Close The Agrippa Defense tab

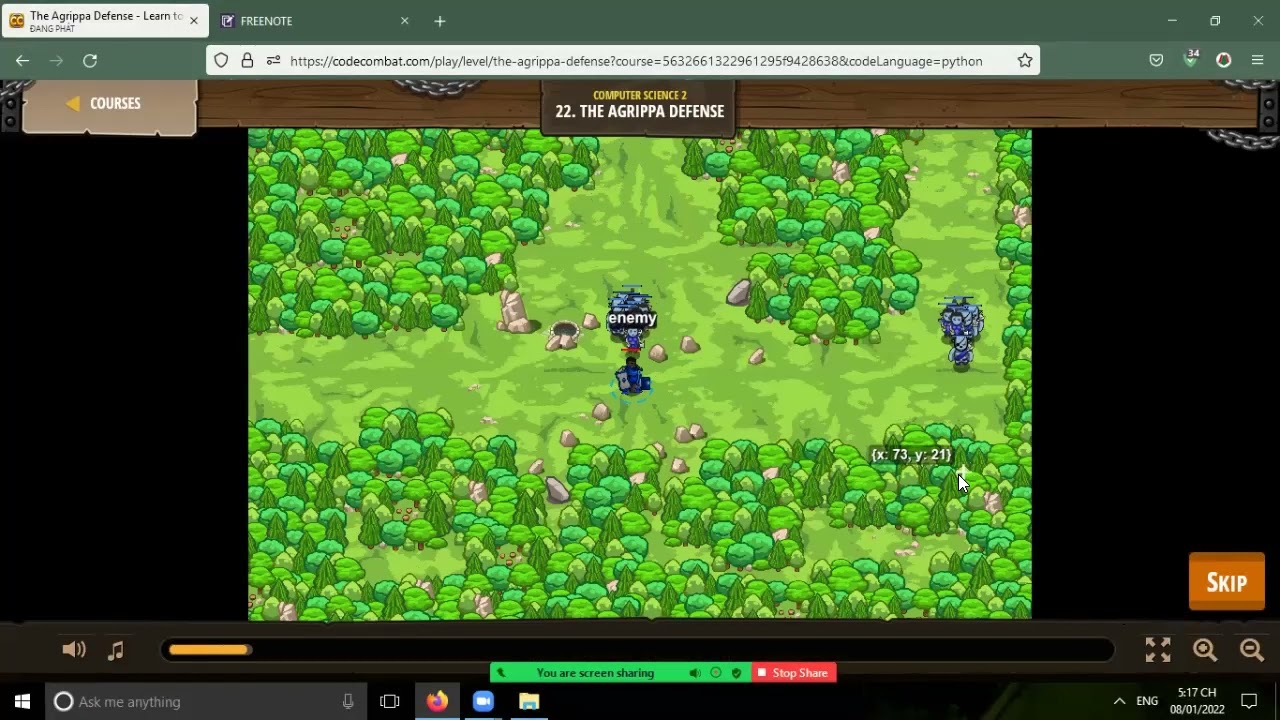pyautogui.click(x=194, y=21)
